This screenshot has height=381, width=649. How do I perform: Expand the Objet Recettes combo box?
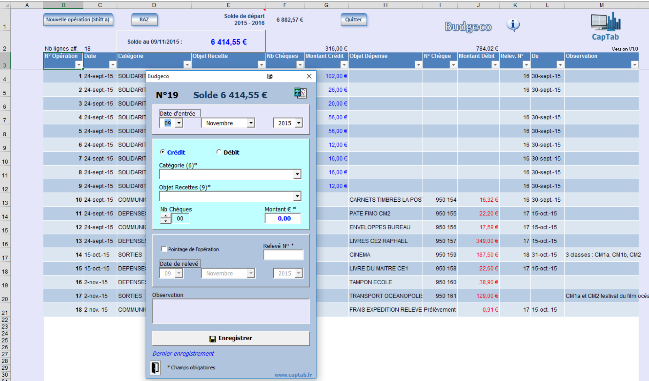coord(297,196)
